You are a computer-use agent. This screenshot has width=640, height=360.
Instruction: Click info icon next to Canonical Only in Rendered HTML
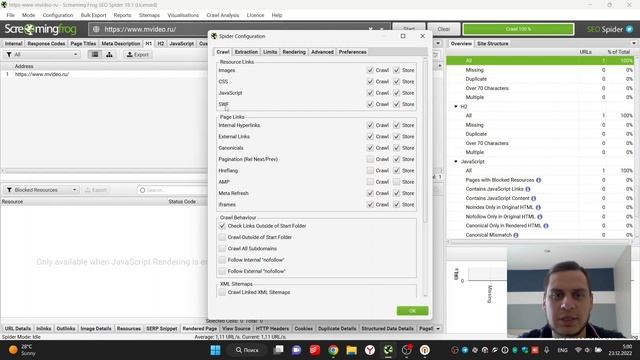pos(546,226)
